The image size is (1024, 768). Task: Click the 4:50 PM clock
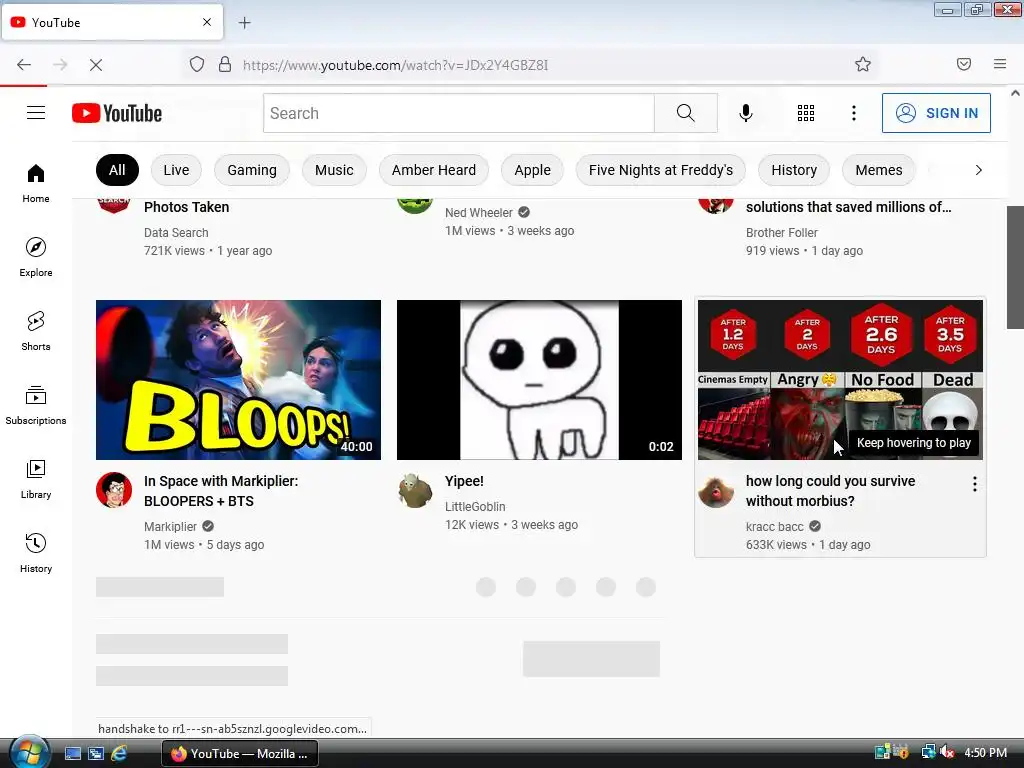click(x=985, y=752)
